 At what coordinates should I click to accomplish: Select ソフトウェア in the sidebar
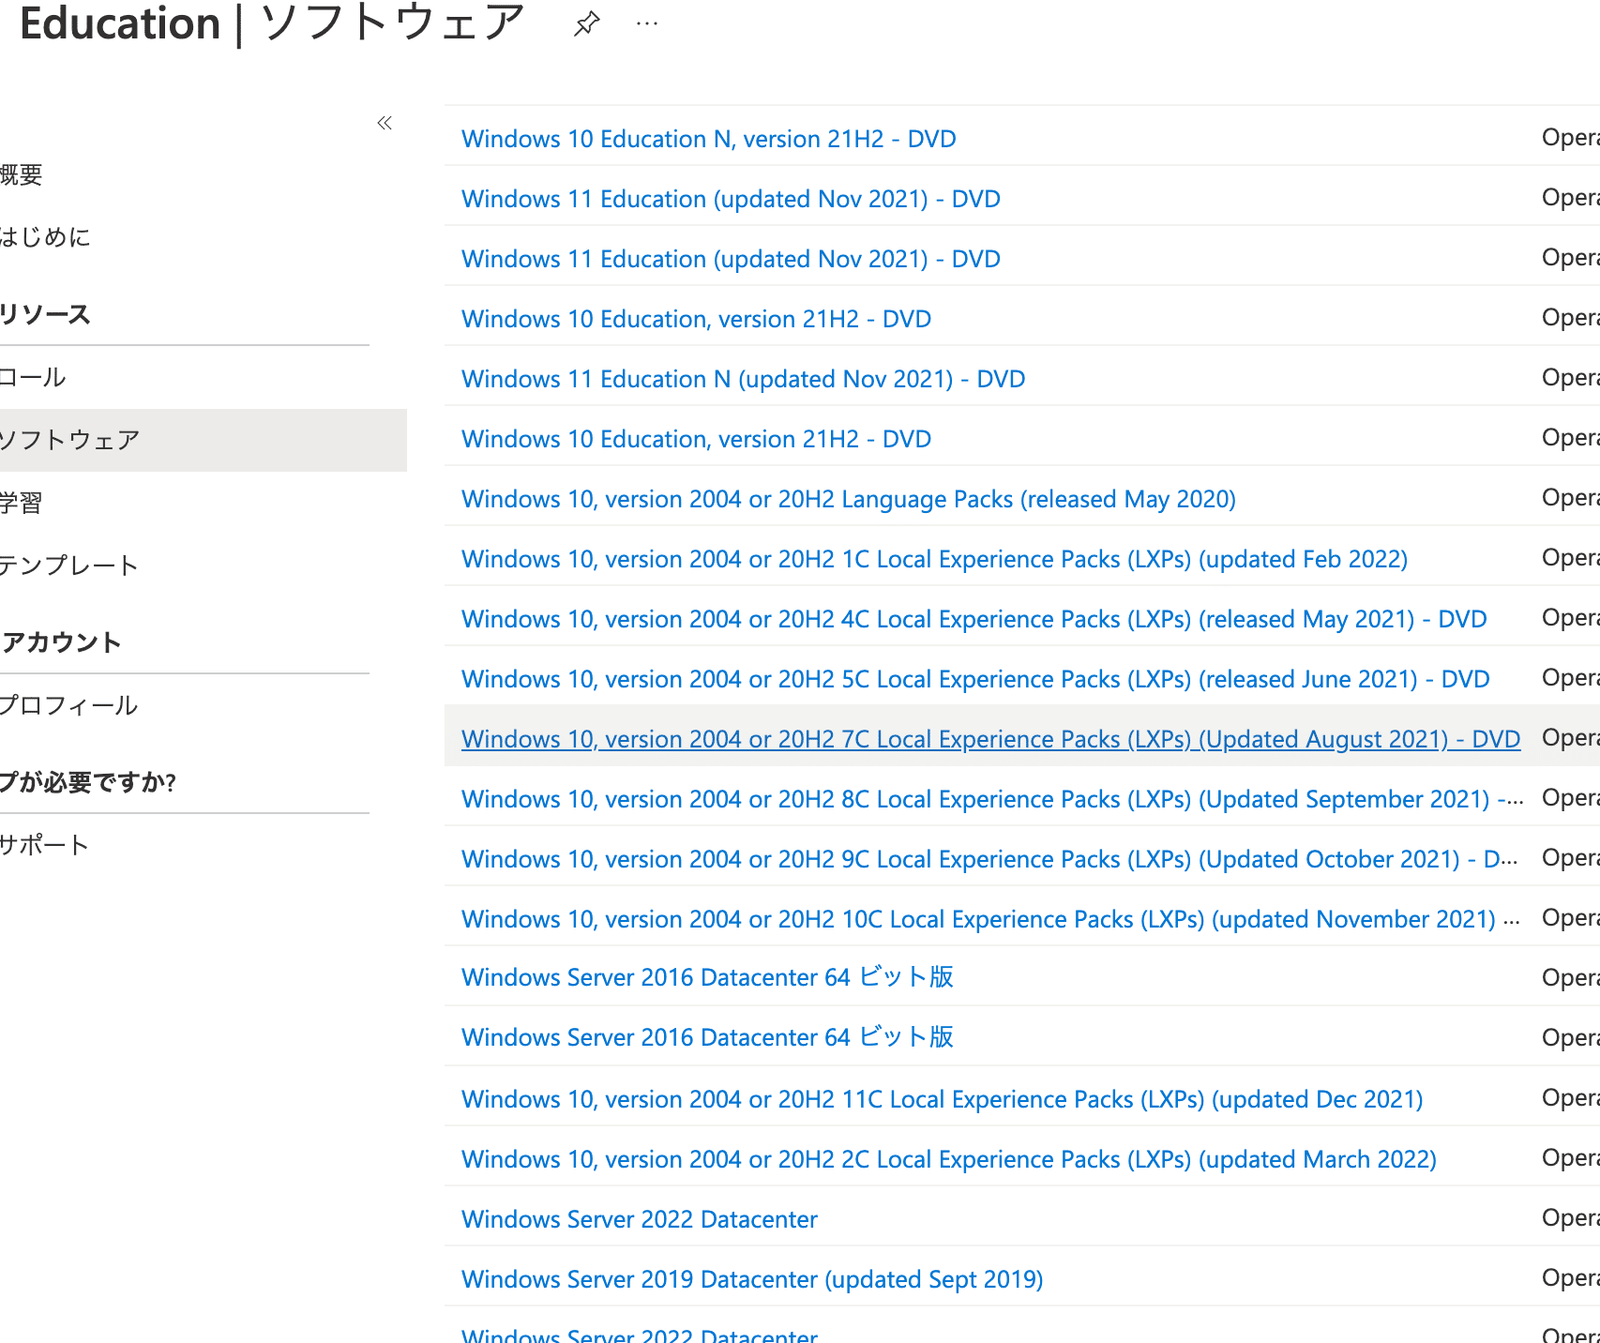pos(203,440)
